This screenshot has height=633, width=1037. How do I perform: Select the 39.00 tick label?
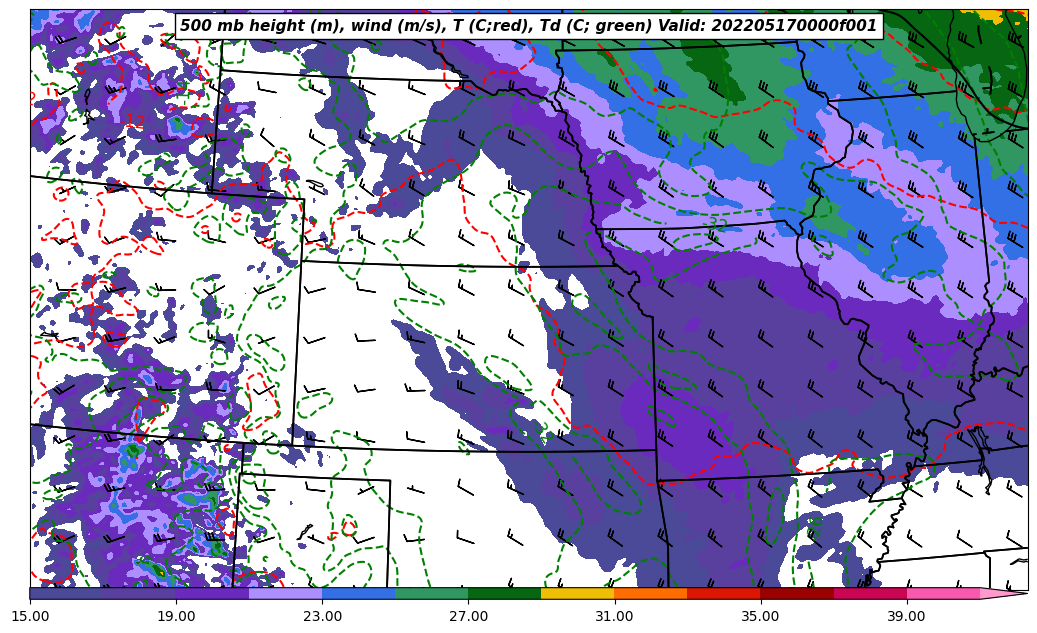pyautogui.click(x=906, y=616)
